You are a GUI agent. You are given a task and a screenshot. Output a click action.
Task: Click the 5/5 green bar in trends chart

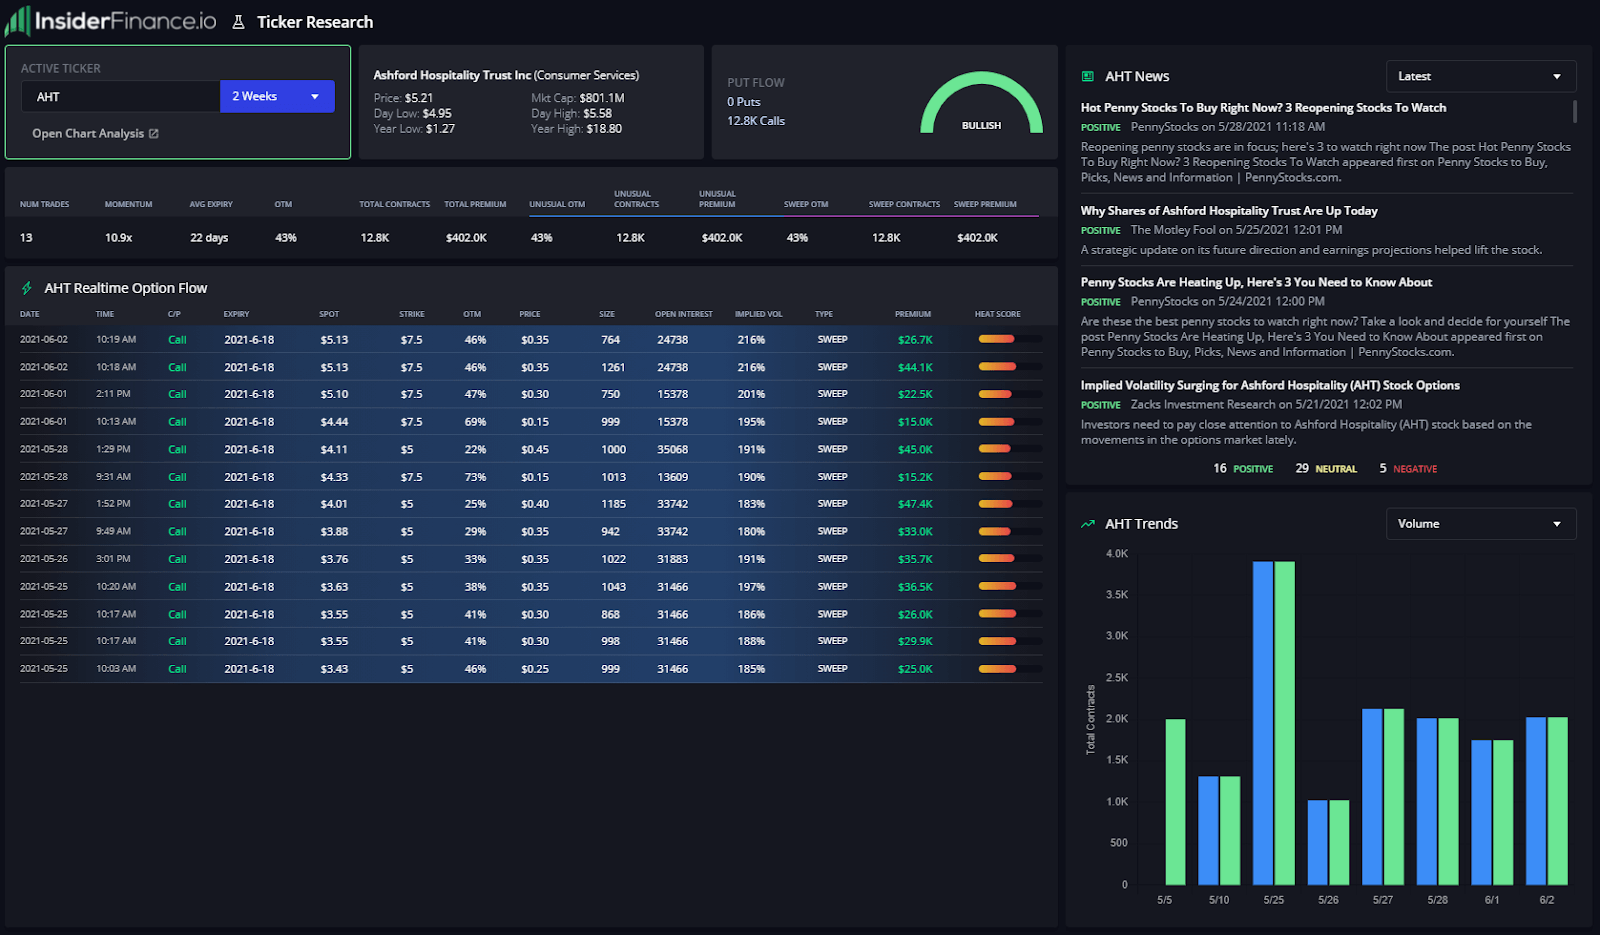point(1175,802)
